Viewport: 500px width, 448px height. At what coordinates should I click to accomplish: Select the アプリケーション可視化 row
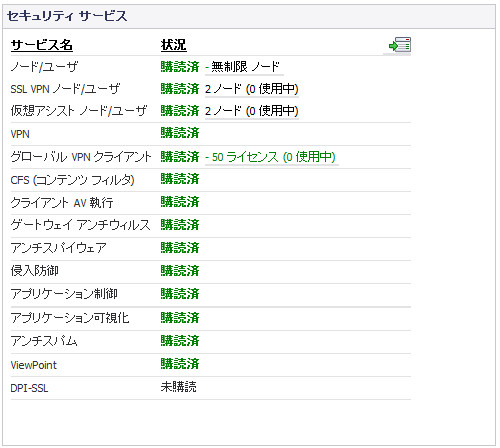(211, 318)
